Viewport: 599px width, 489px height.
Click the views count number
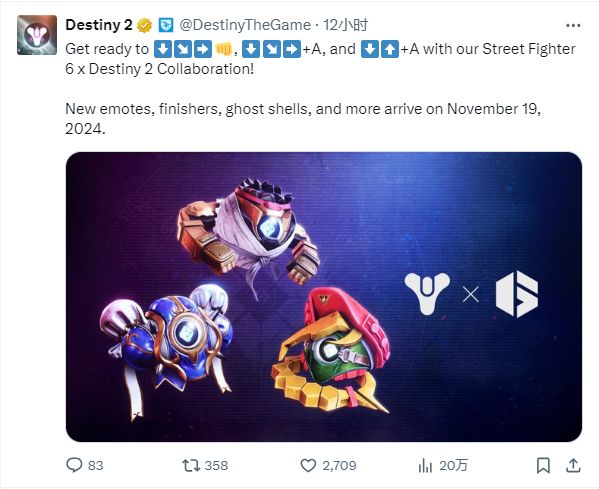pos(453,465)
